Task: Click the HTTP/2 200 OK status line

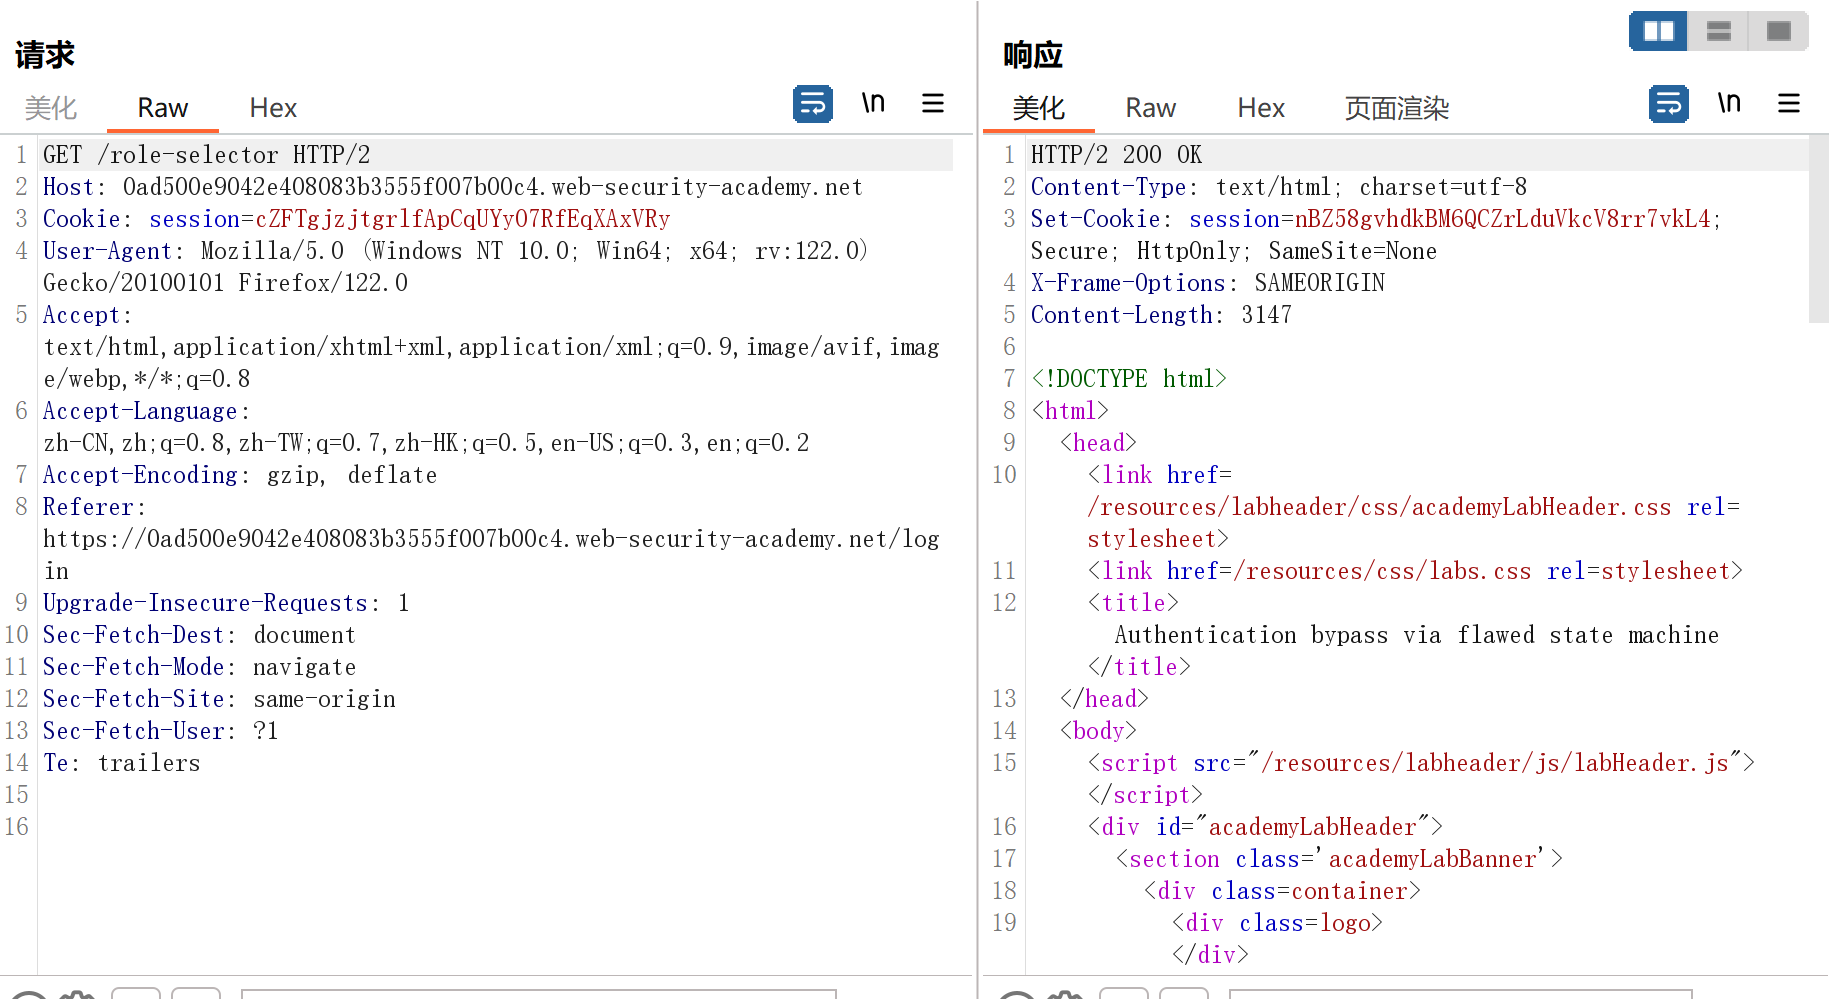Action: tap(1117, 155)
